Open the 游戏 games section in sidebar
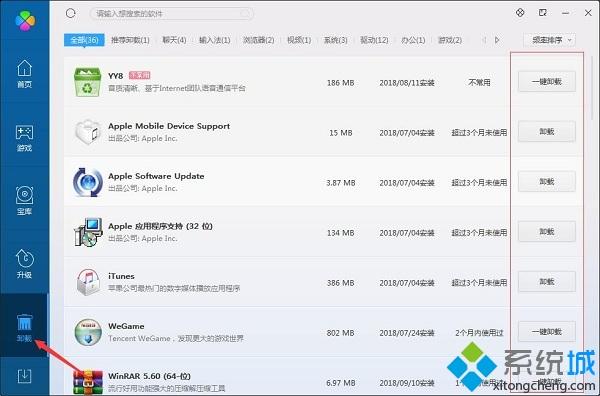 point(24,138)
